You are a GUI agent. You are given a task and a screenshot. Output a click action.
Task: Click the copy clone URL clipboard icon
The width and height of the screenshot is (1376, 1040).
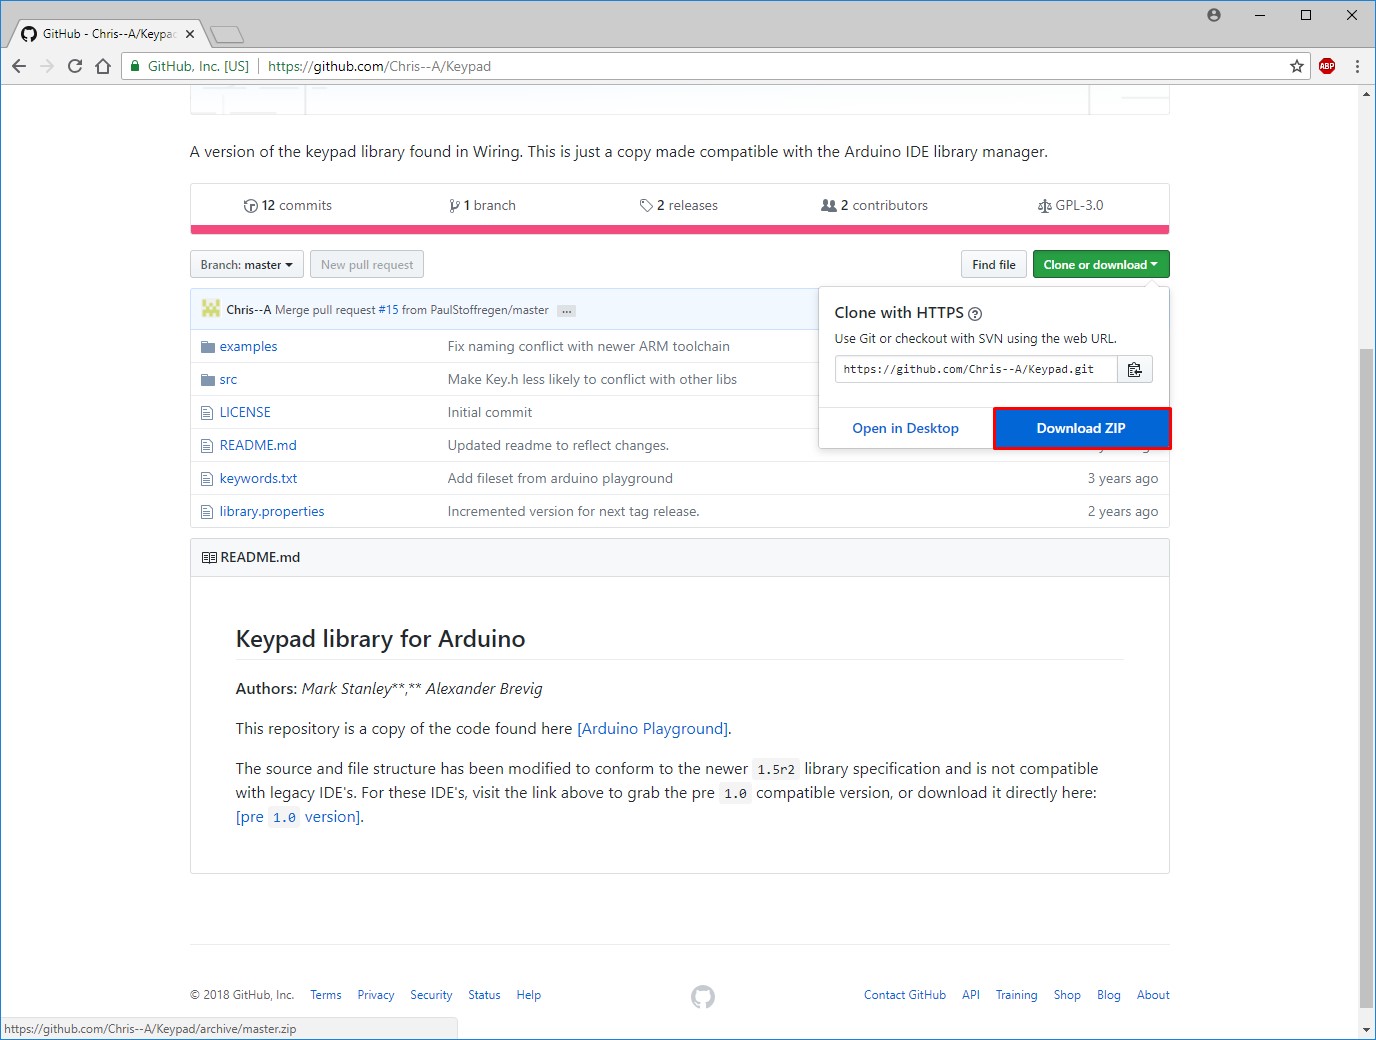pos(1135,370)
